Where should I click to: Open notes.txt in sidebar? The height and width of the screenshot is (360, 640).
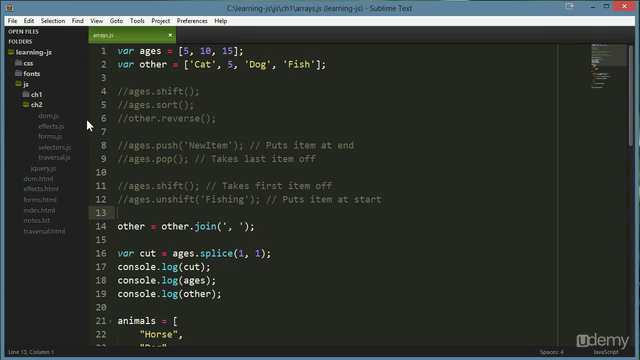(x=36, y=220)
